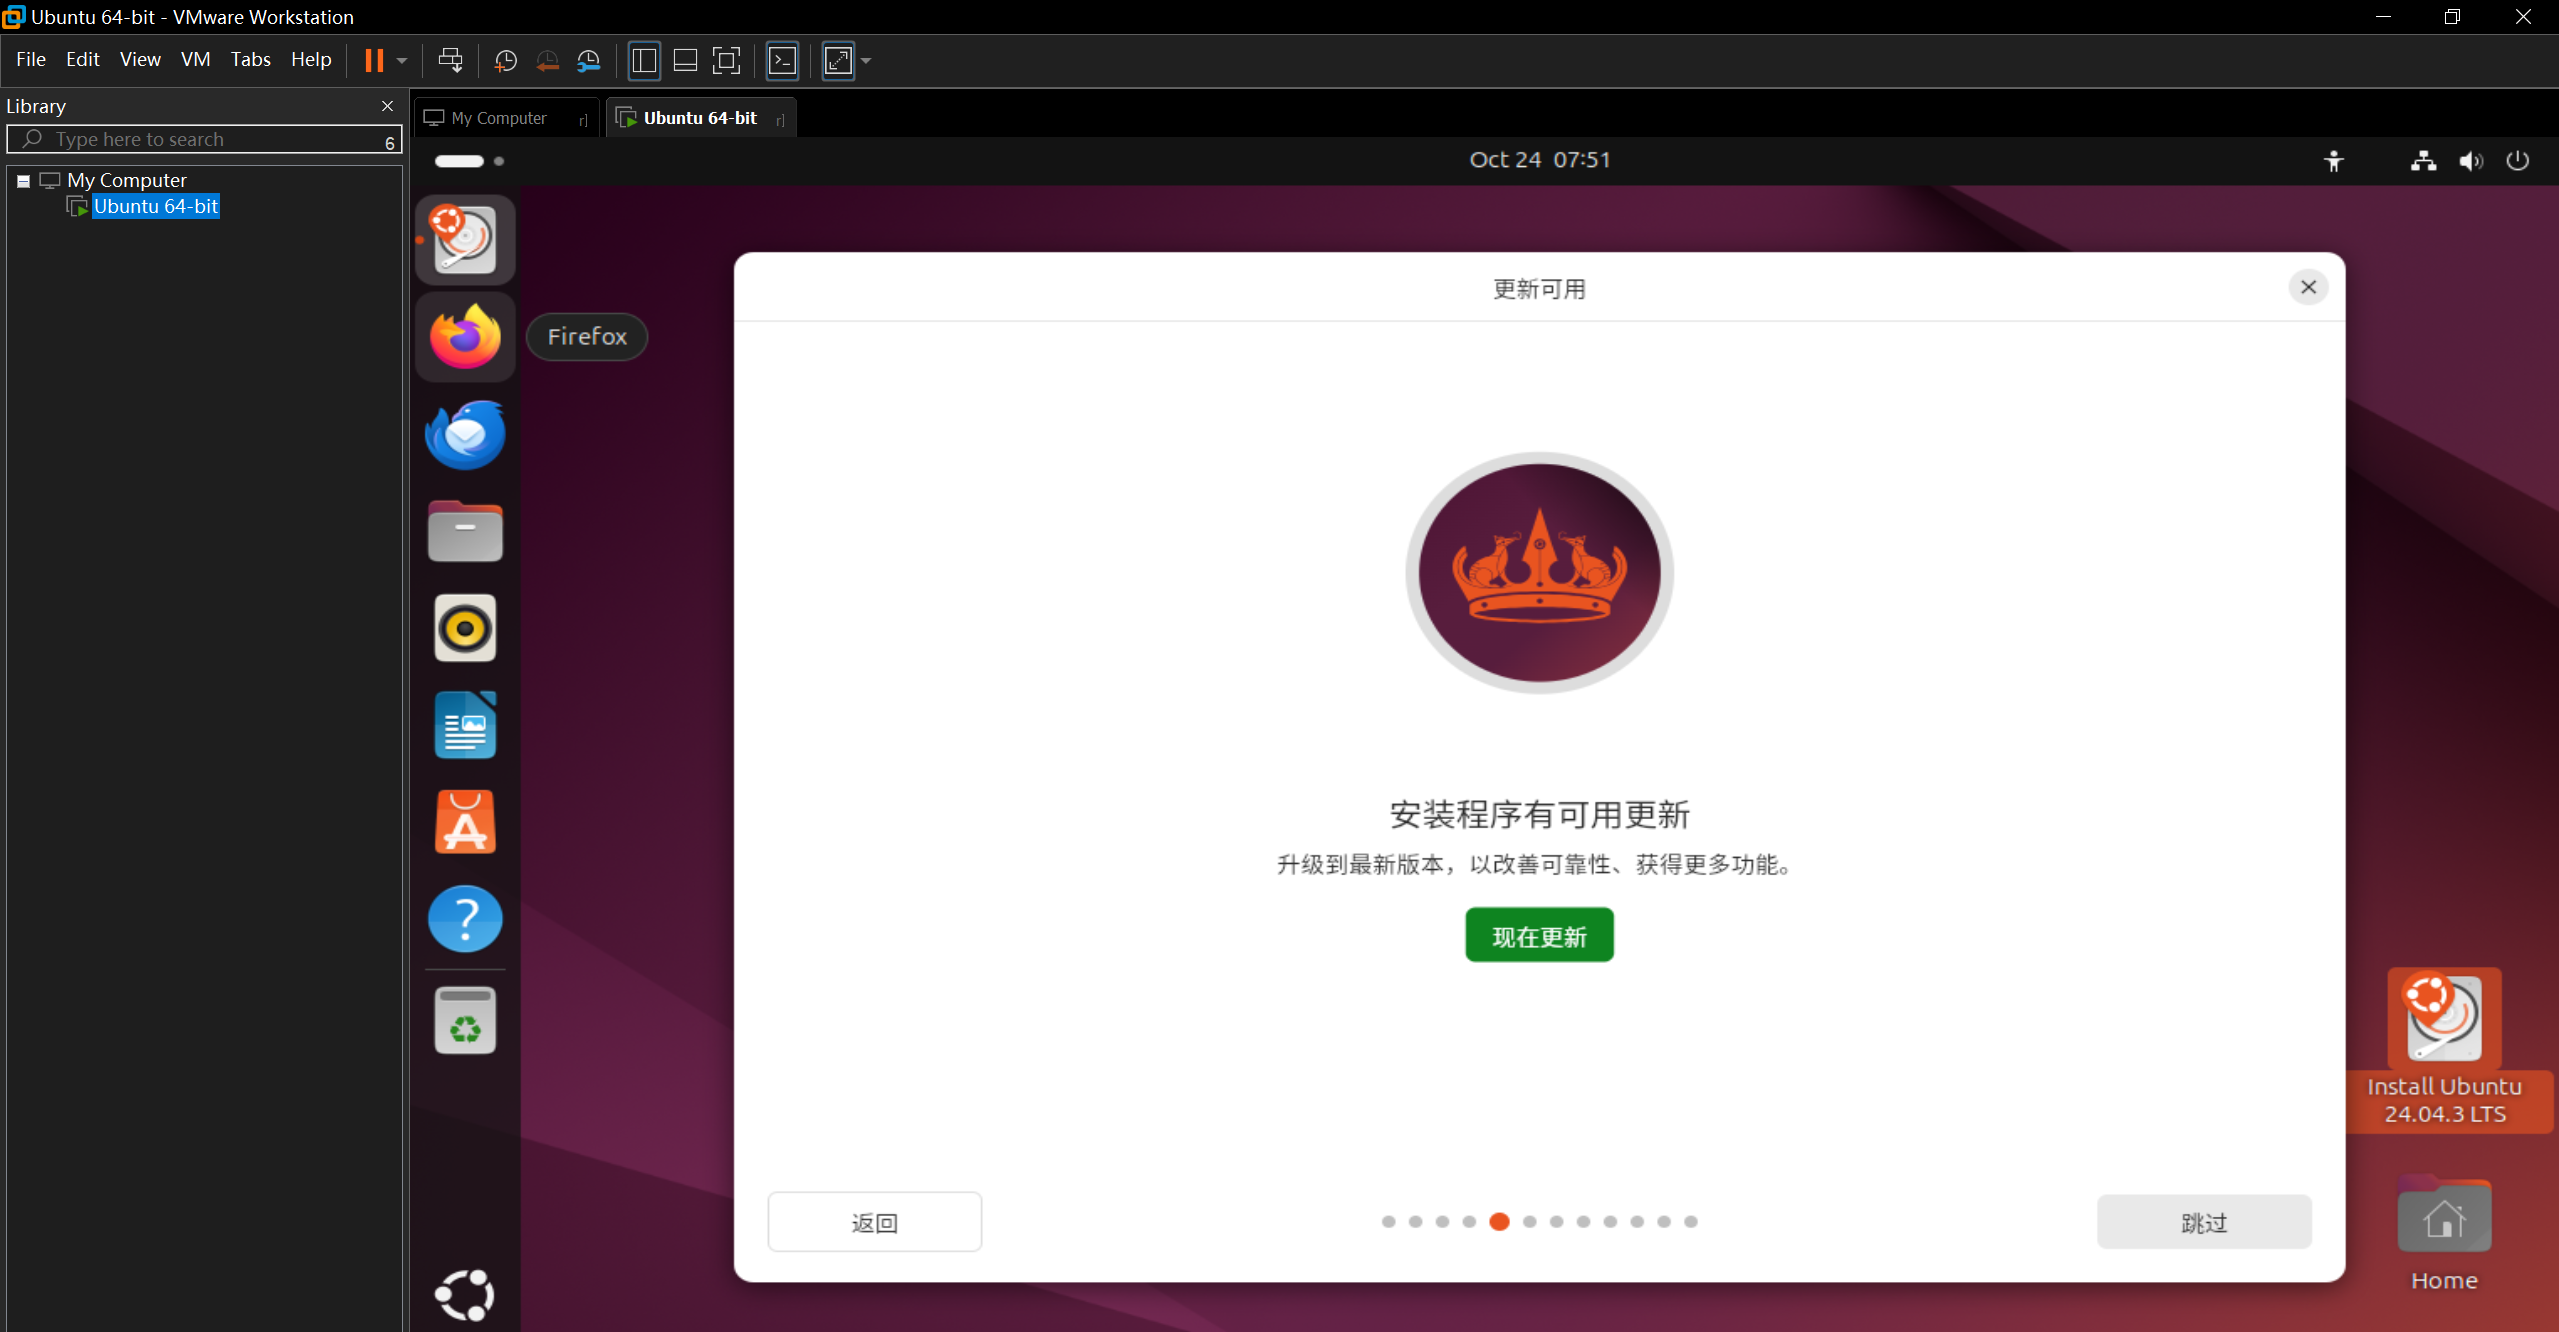2559x1332 pixels.
Task: Open the accessibility menu in top bar
Action: [x=2333, y=161]
